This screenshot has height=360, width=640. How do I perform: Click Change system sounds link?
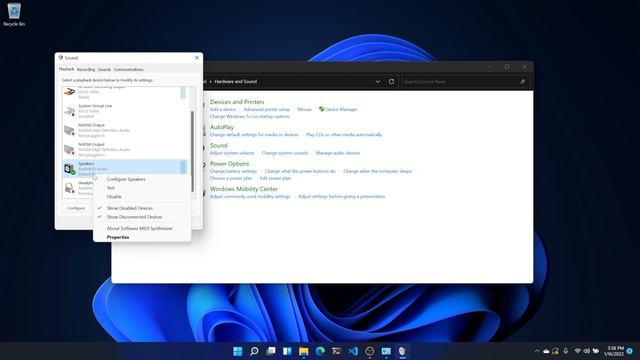[284, 153]
